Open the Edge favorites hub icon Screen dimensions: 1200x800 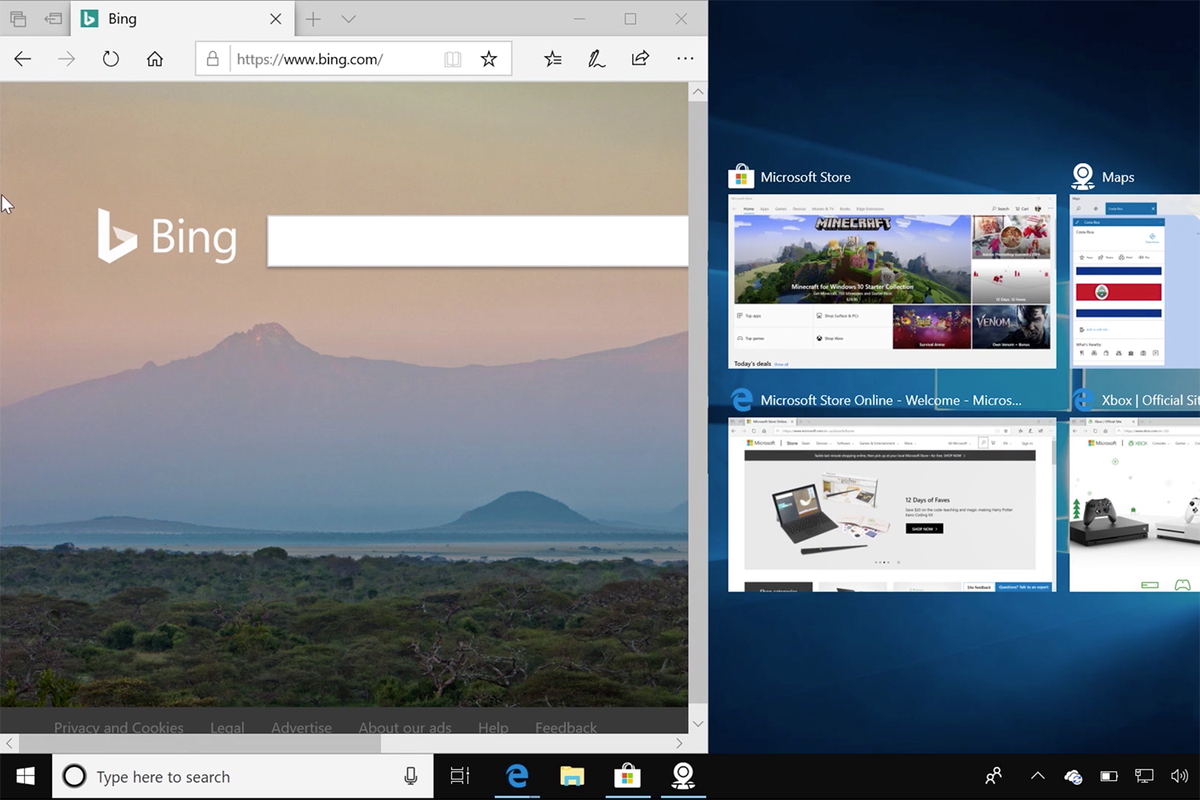click(x=553, y=59)
